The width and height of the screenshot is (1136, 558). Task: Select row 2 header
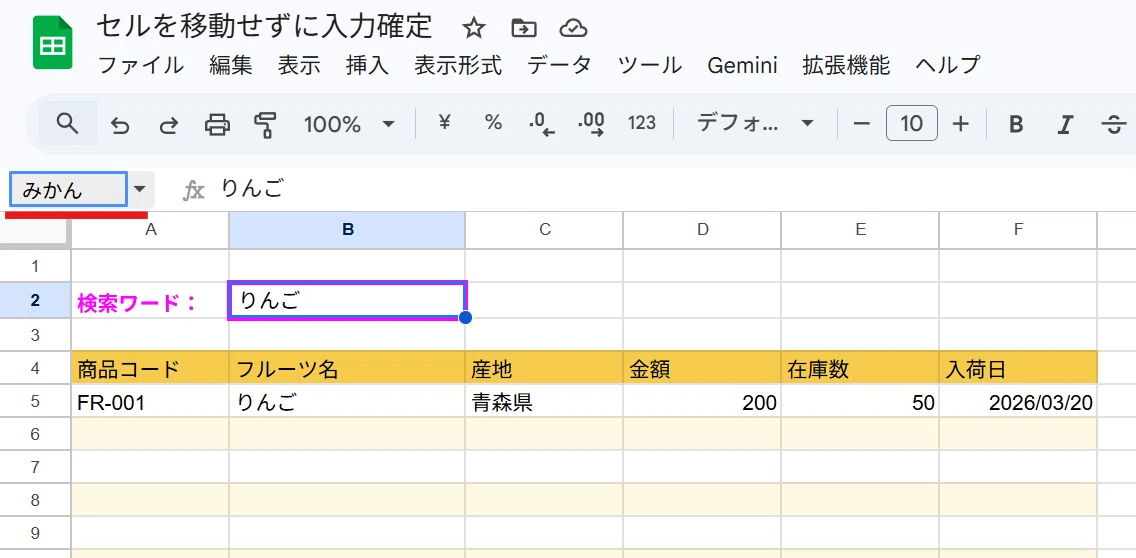[x=35, y=300]
